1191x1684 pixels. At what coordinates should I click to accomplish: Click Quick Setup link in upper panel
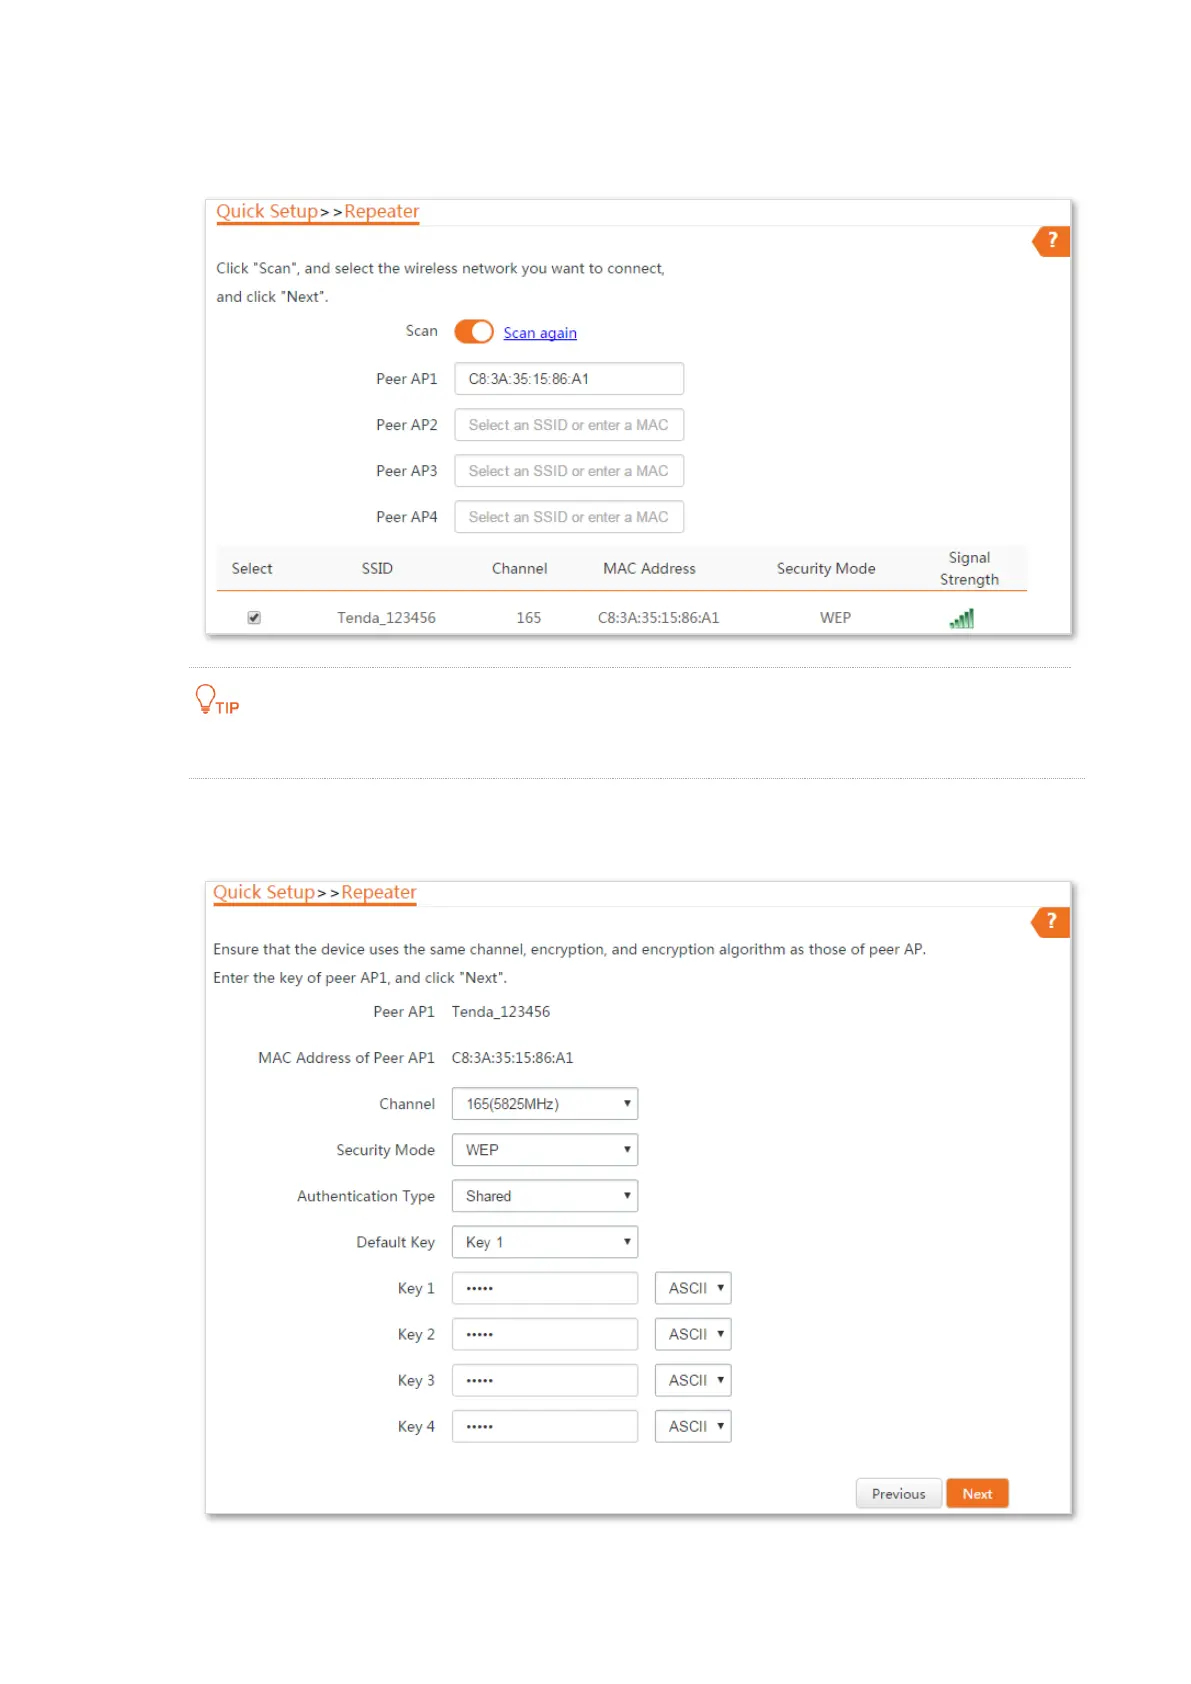pos(267,212)
